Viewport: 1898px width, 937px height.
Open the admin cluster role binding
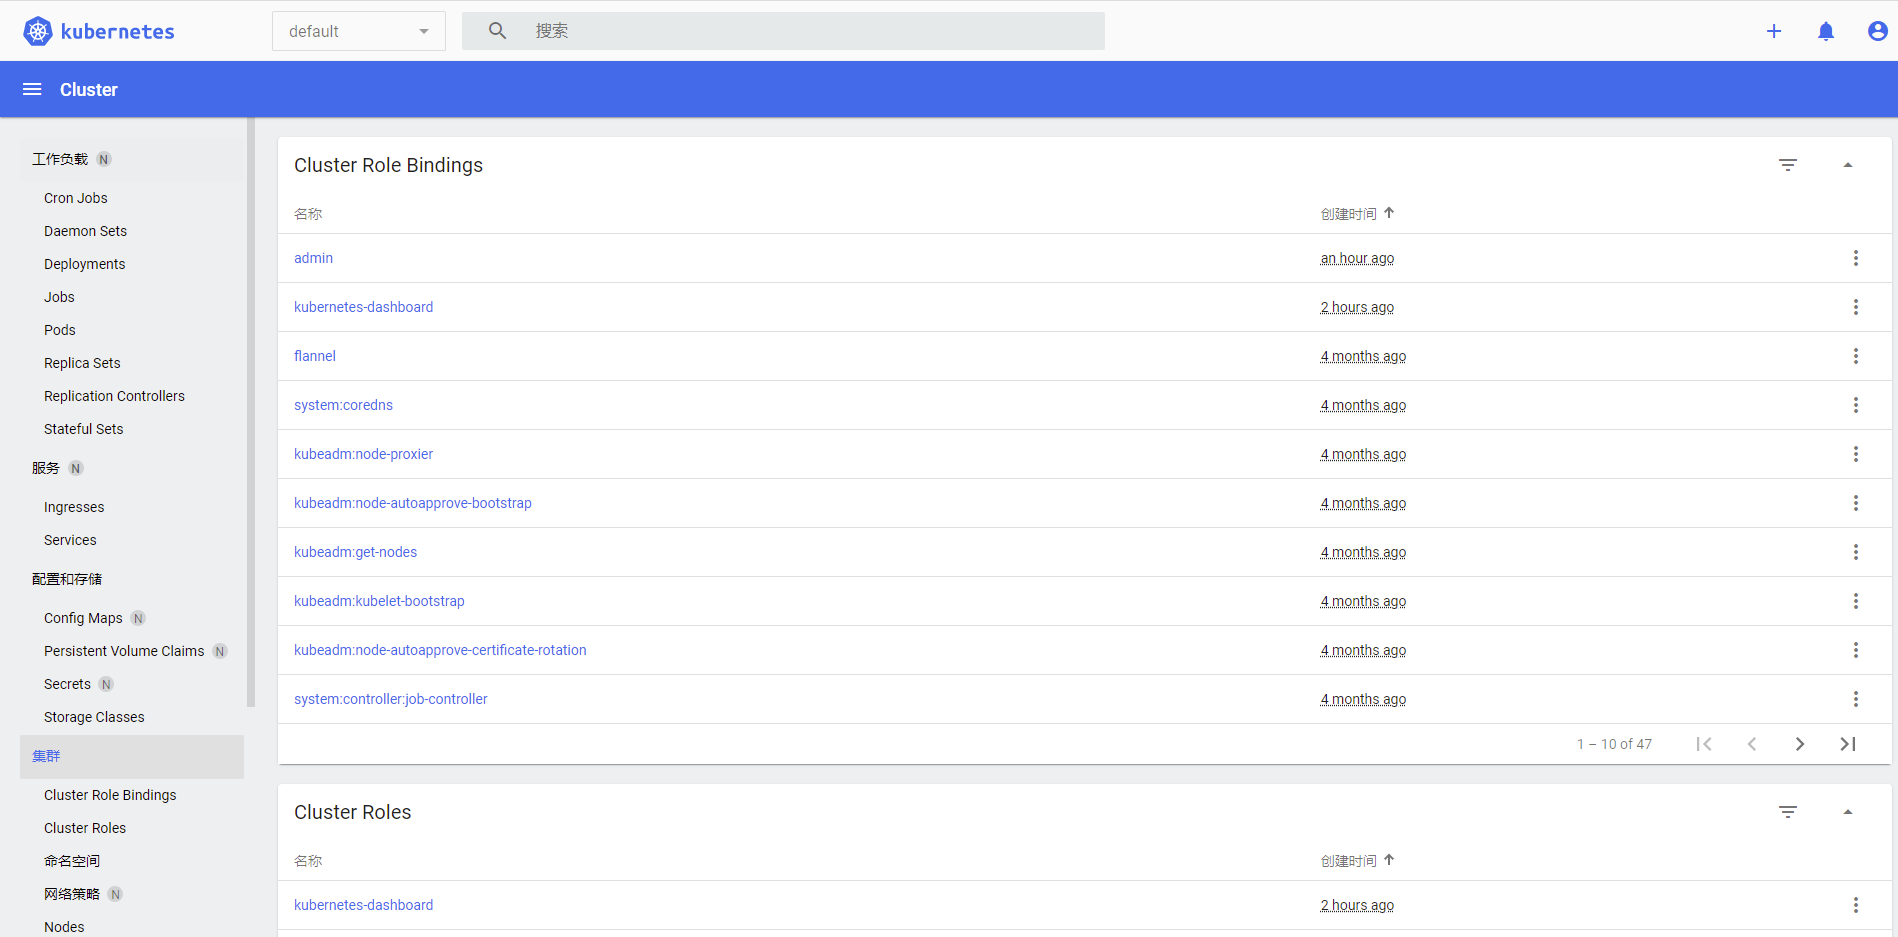tap(314, 258)
